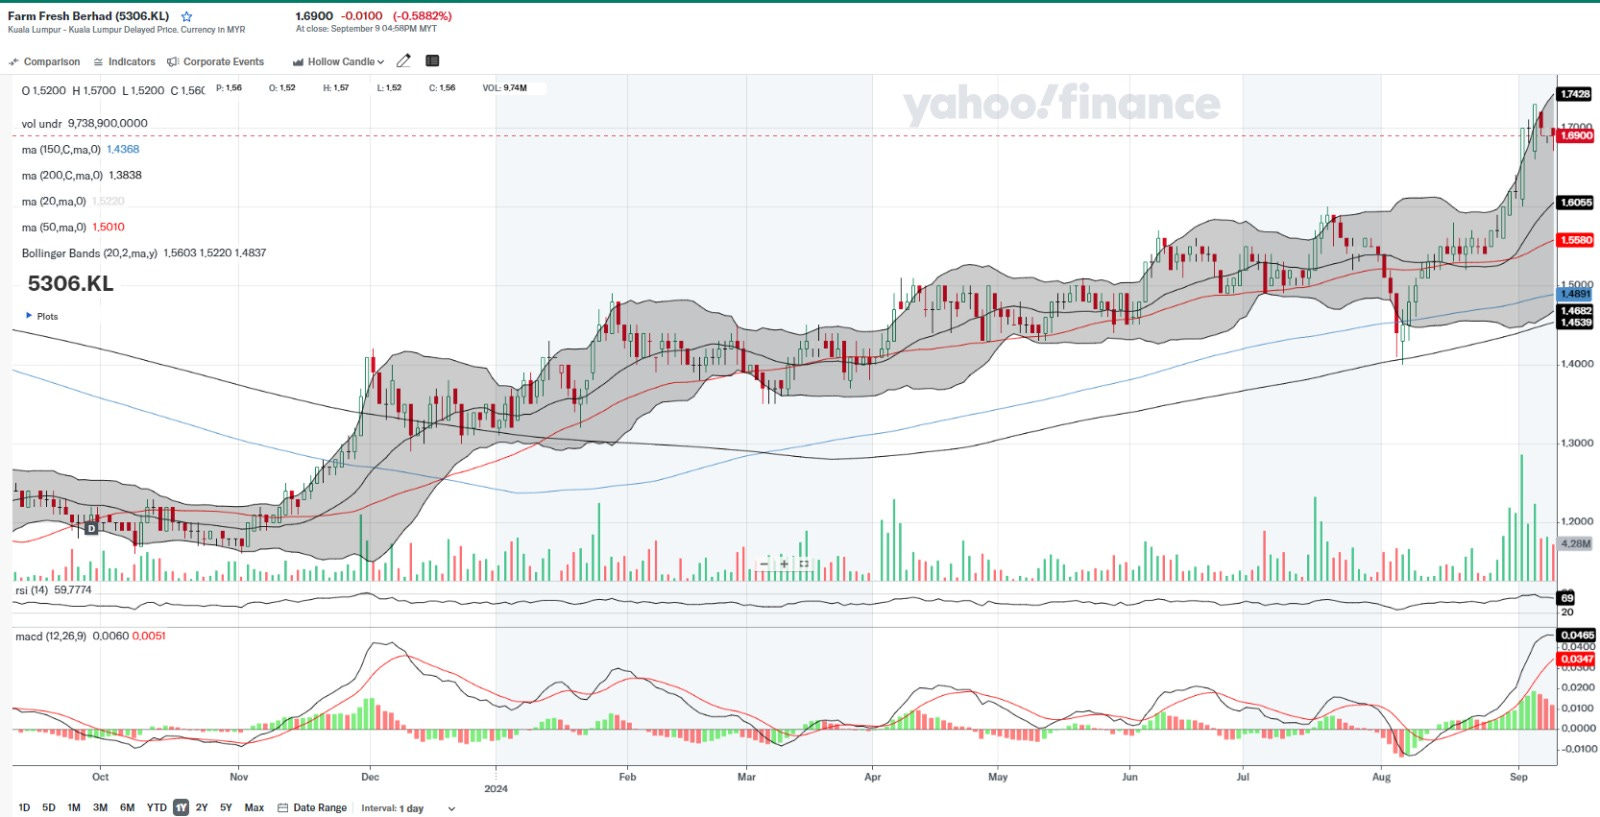Select the 1D time range

pos(24,808)
